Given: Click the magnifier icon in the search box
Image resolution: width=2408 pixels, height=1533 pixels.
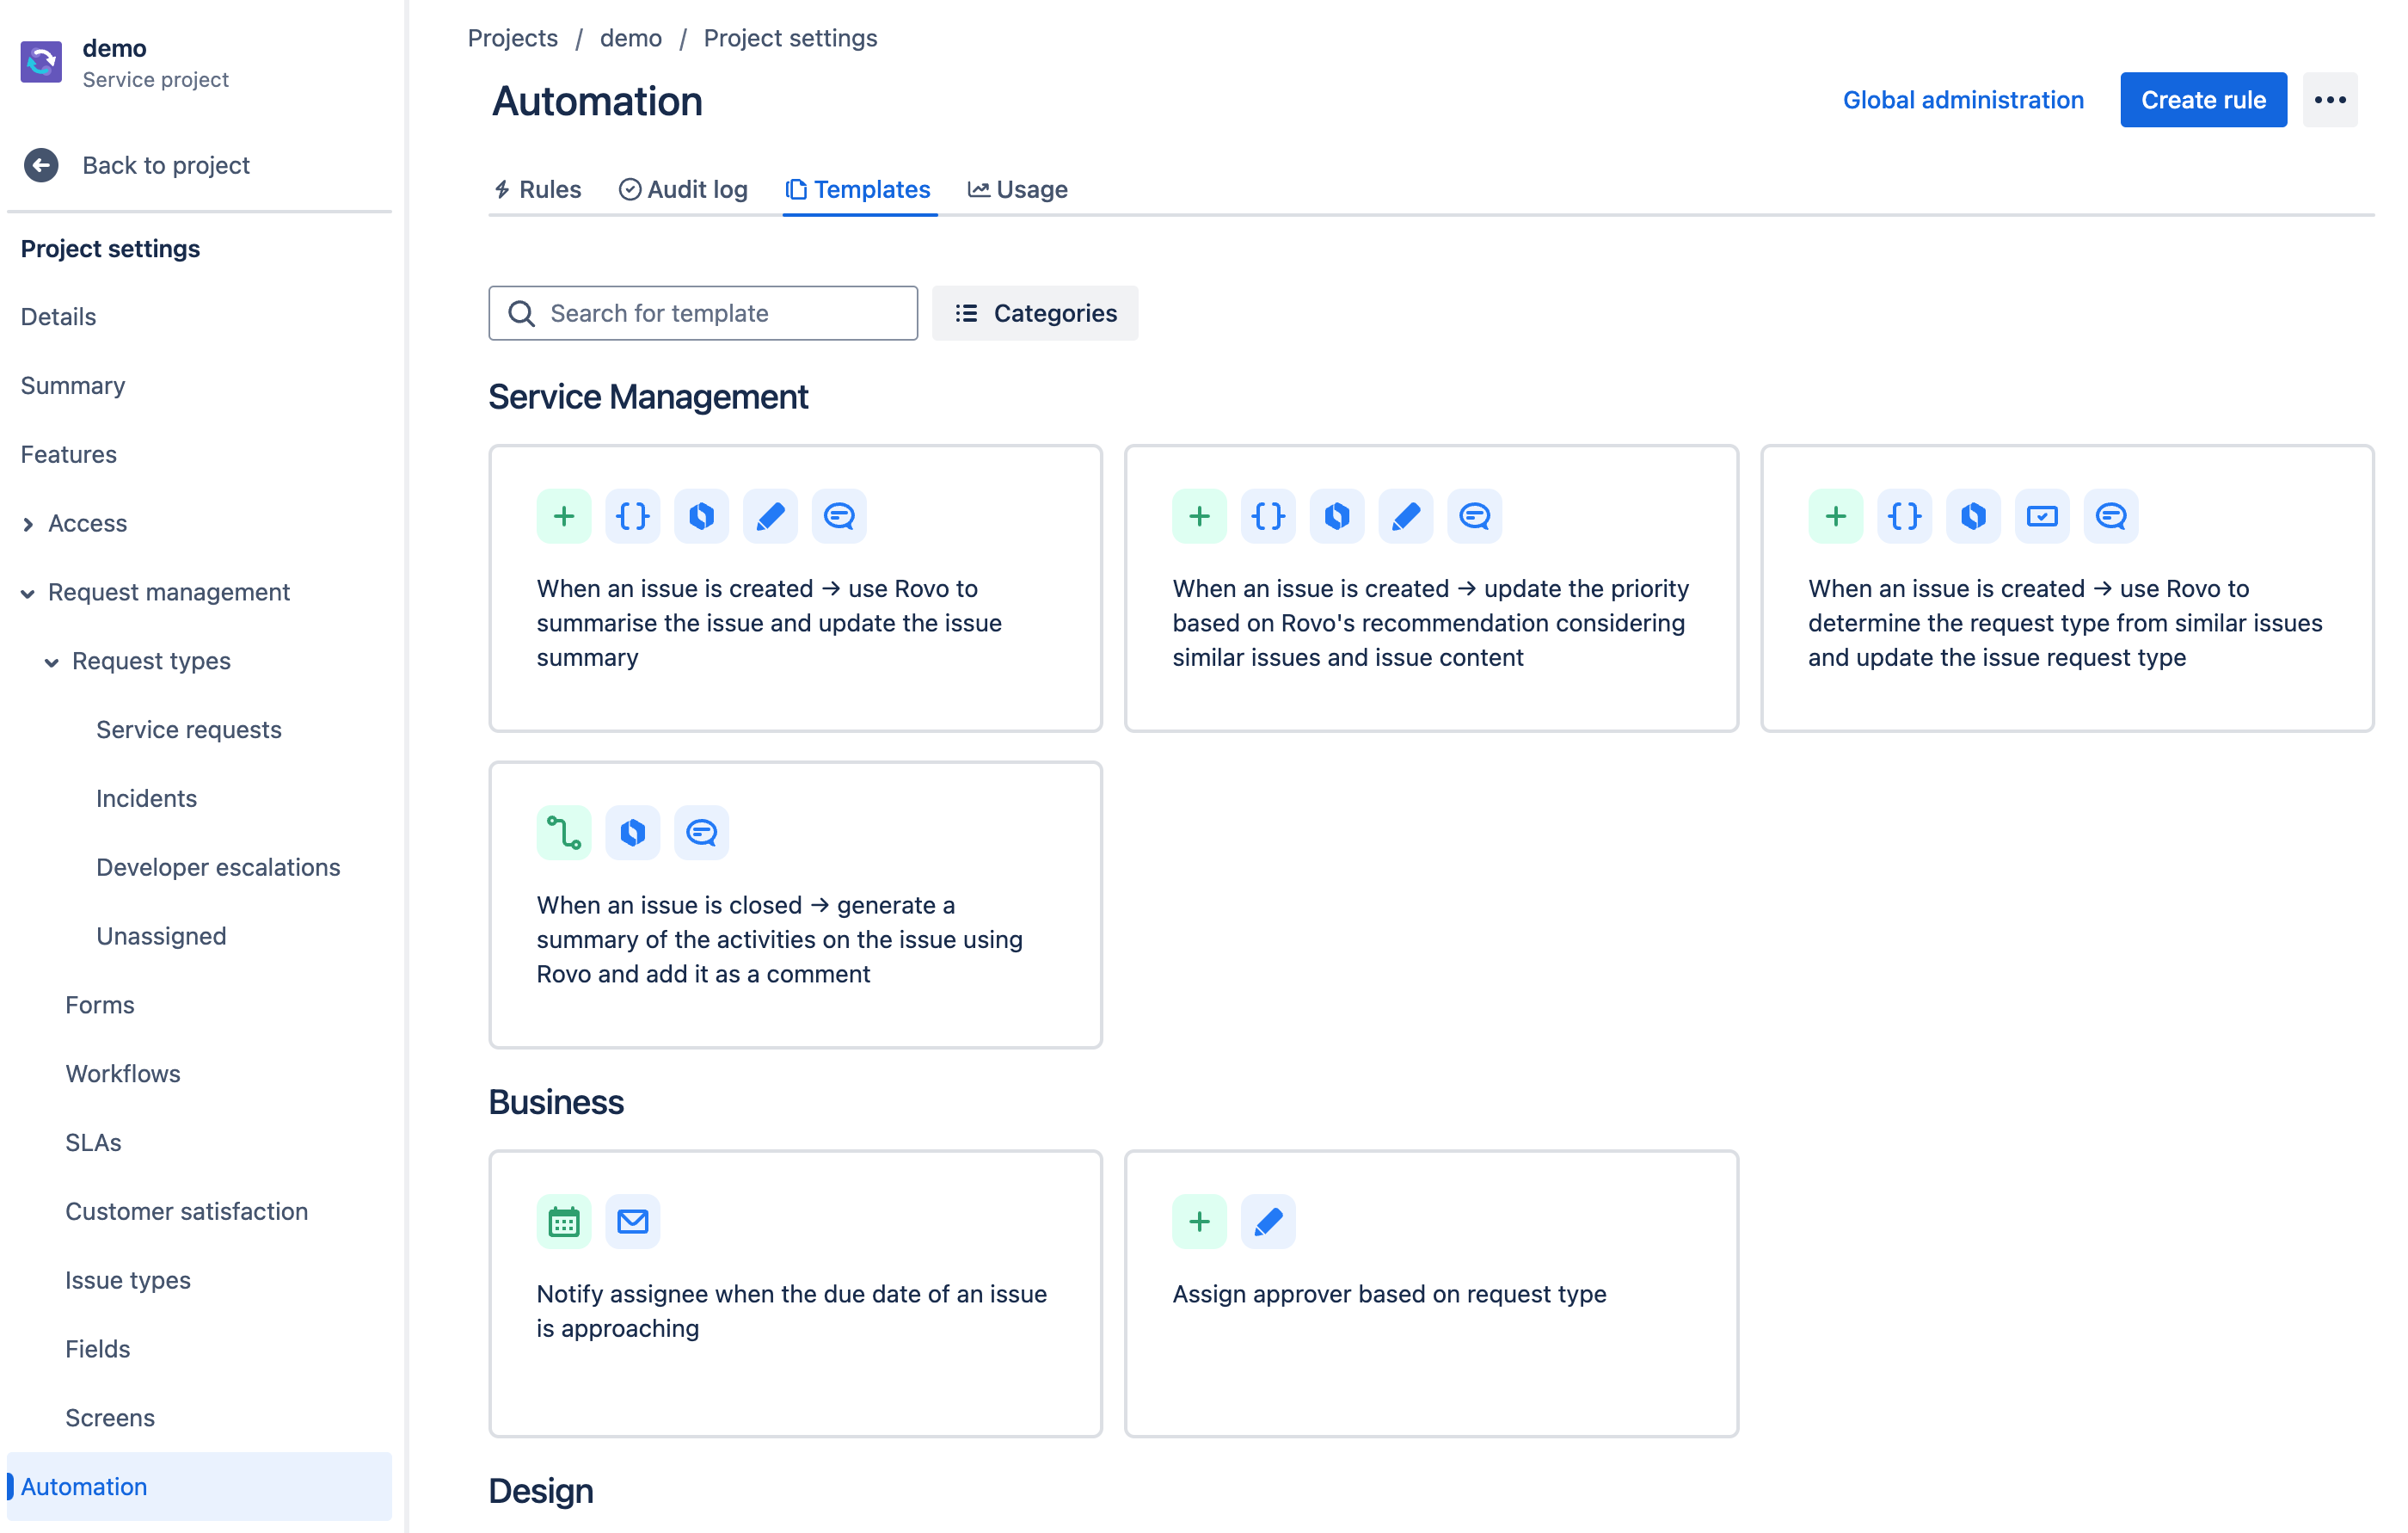Looking at the screenshot, I should pos(521,313).
